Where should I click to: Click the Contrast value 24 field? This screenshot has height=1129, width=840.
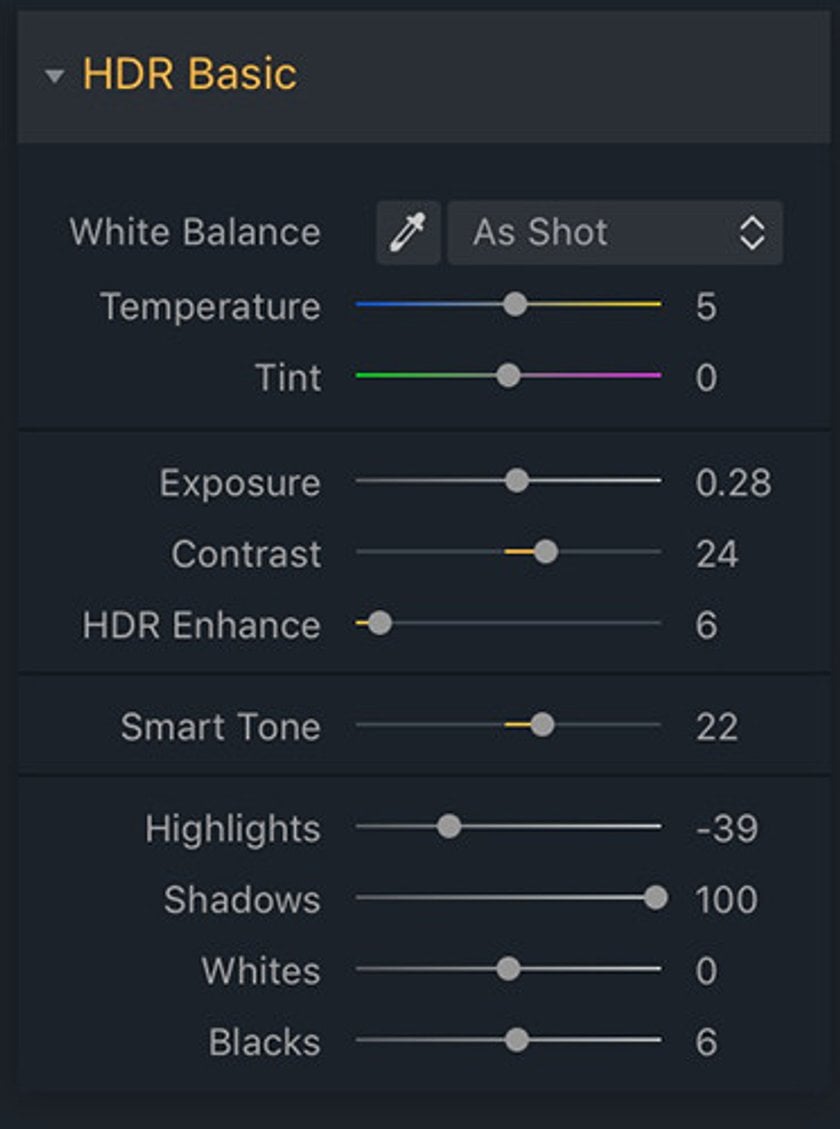click(x=716, y=554)
